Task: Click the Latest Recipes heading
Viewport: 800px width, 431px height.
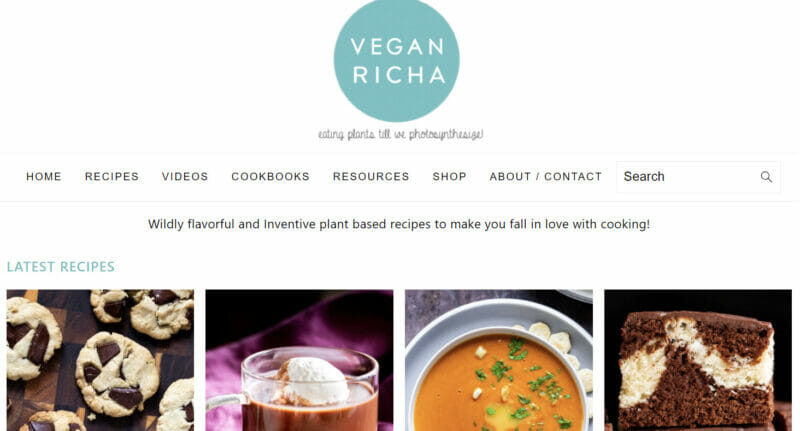Action: [61, 267]
